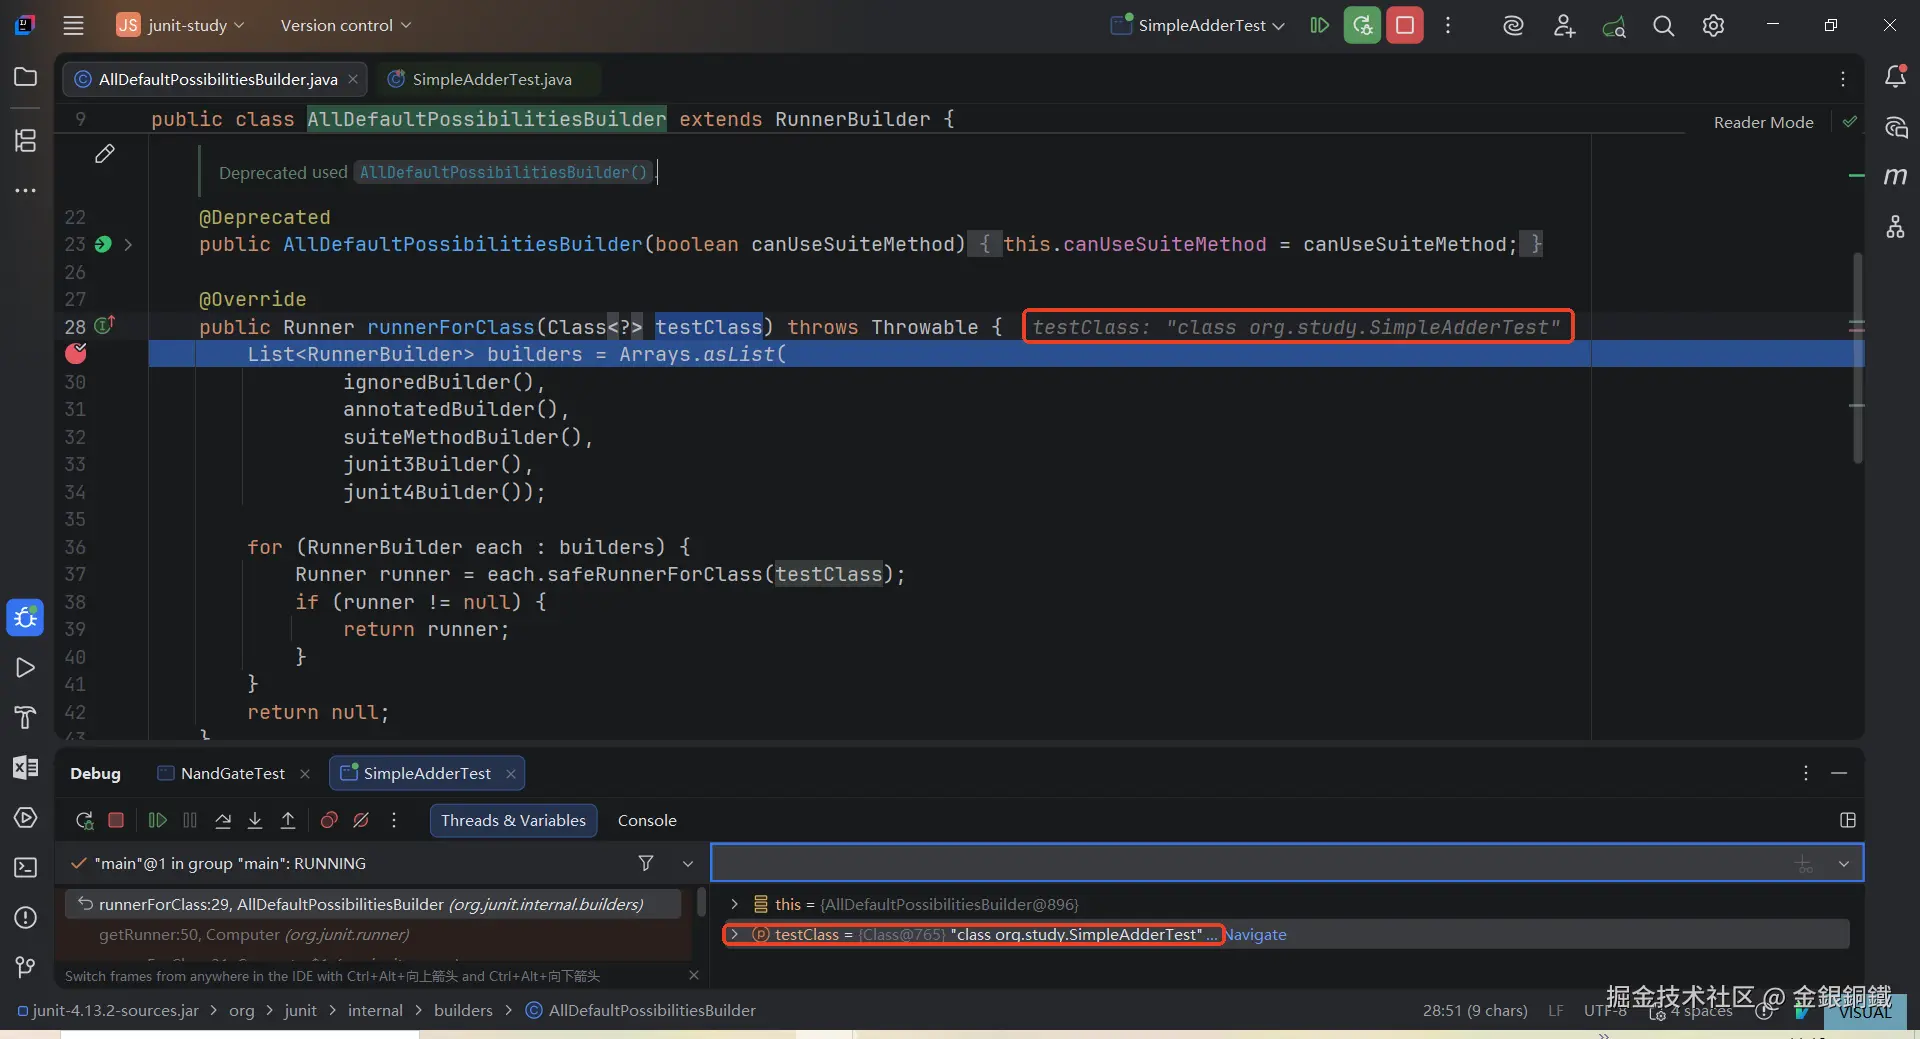
Task: Resume program in debug toolbar
Action: tap(157, 820)
